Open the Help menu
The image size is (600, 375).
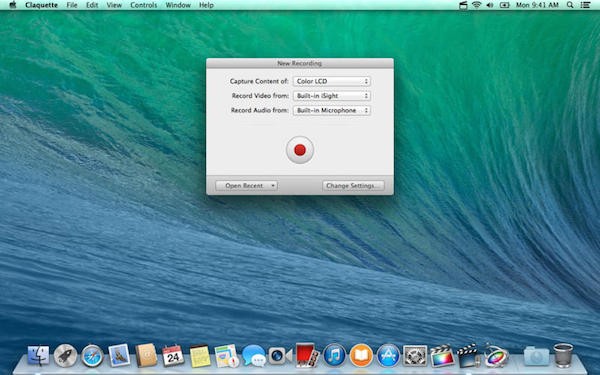(x=206, y=5)
